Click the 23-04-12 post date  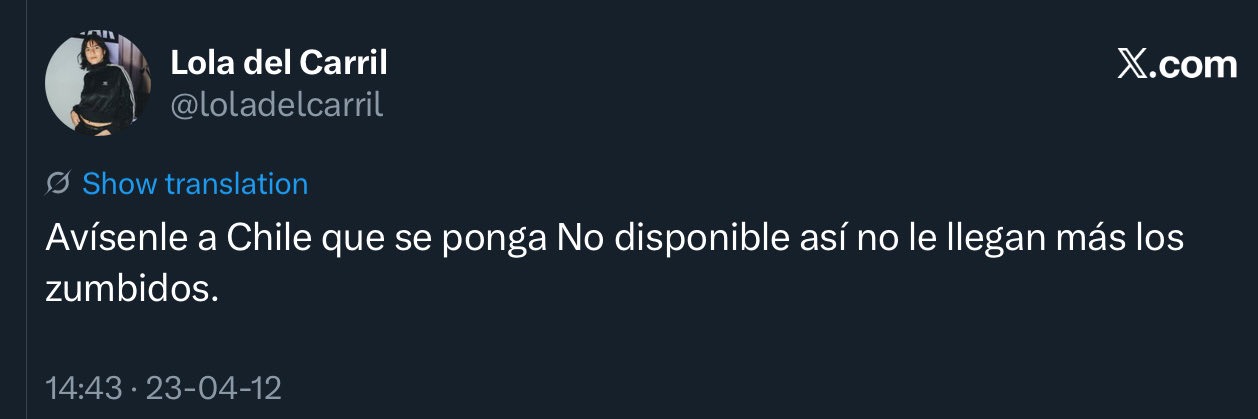point(214,387)
